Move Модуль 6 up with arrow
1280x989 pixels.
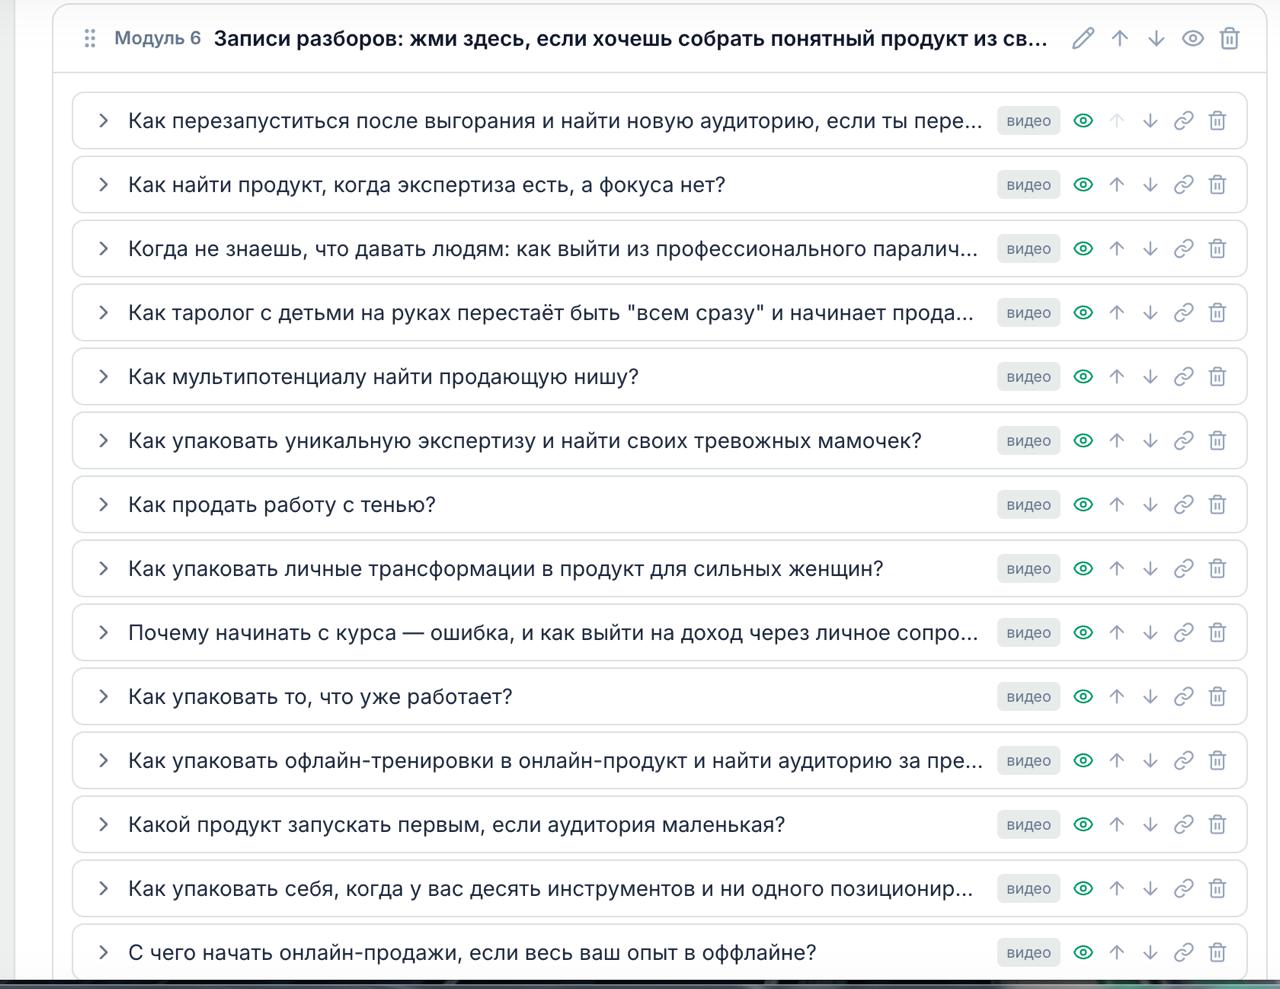pos(1120,38)
